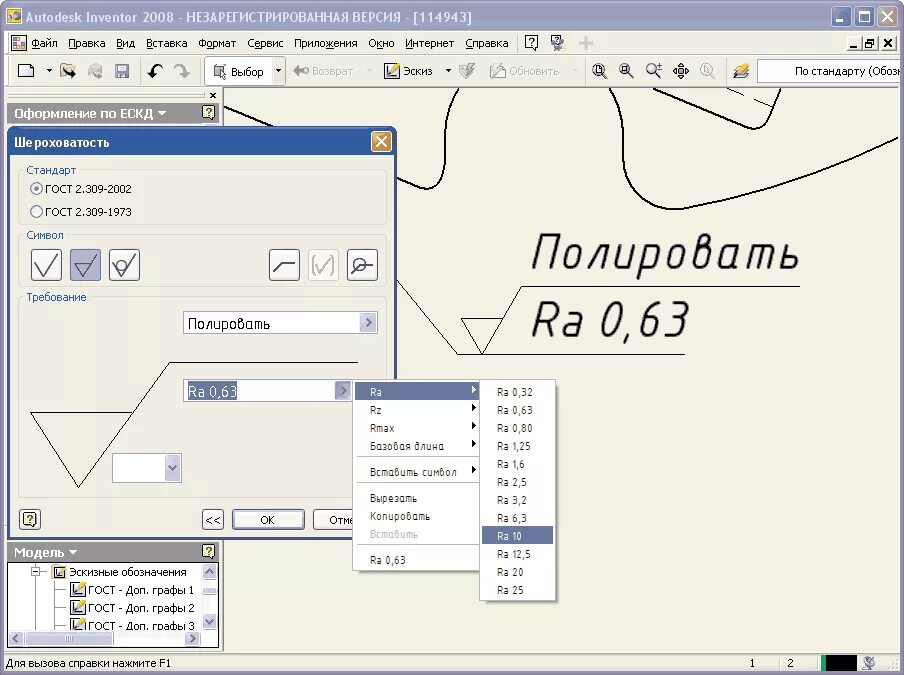The width and height of the screenshot is (904, 675).
Task: Click the help icon in Шероховатость dialog
Action: point(29,519)
